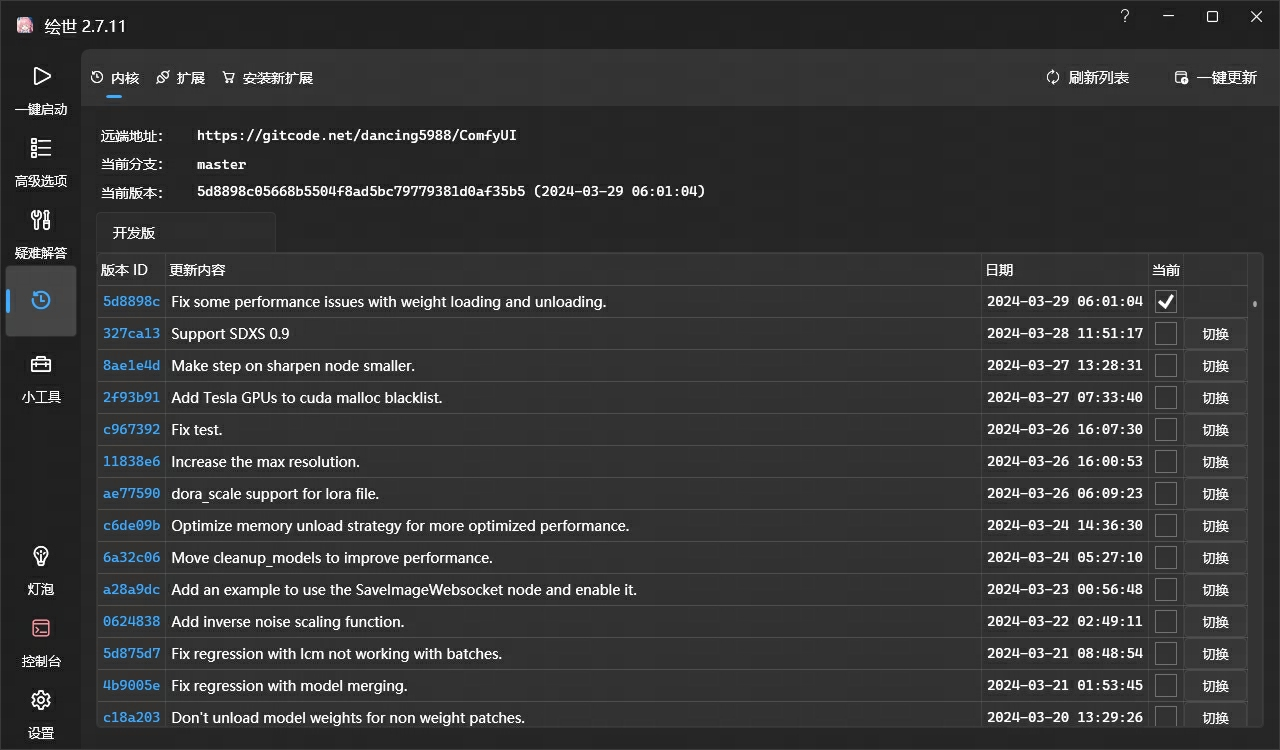Click the 版本 ID column header
This screenshot has height=750, width=1280.
131,270
